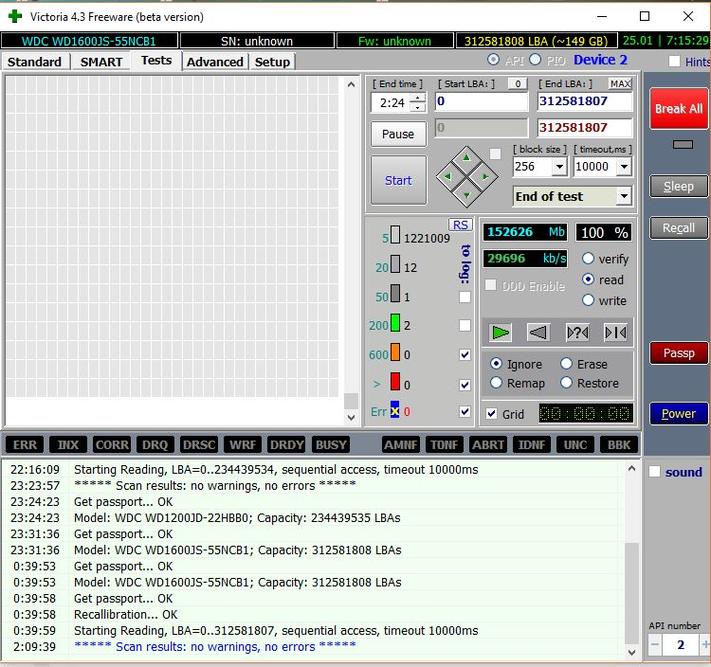Select the PIO access mode radio
711x667 pixels.
tap(535, 59)
